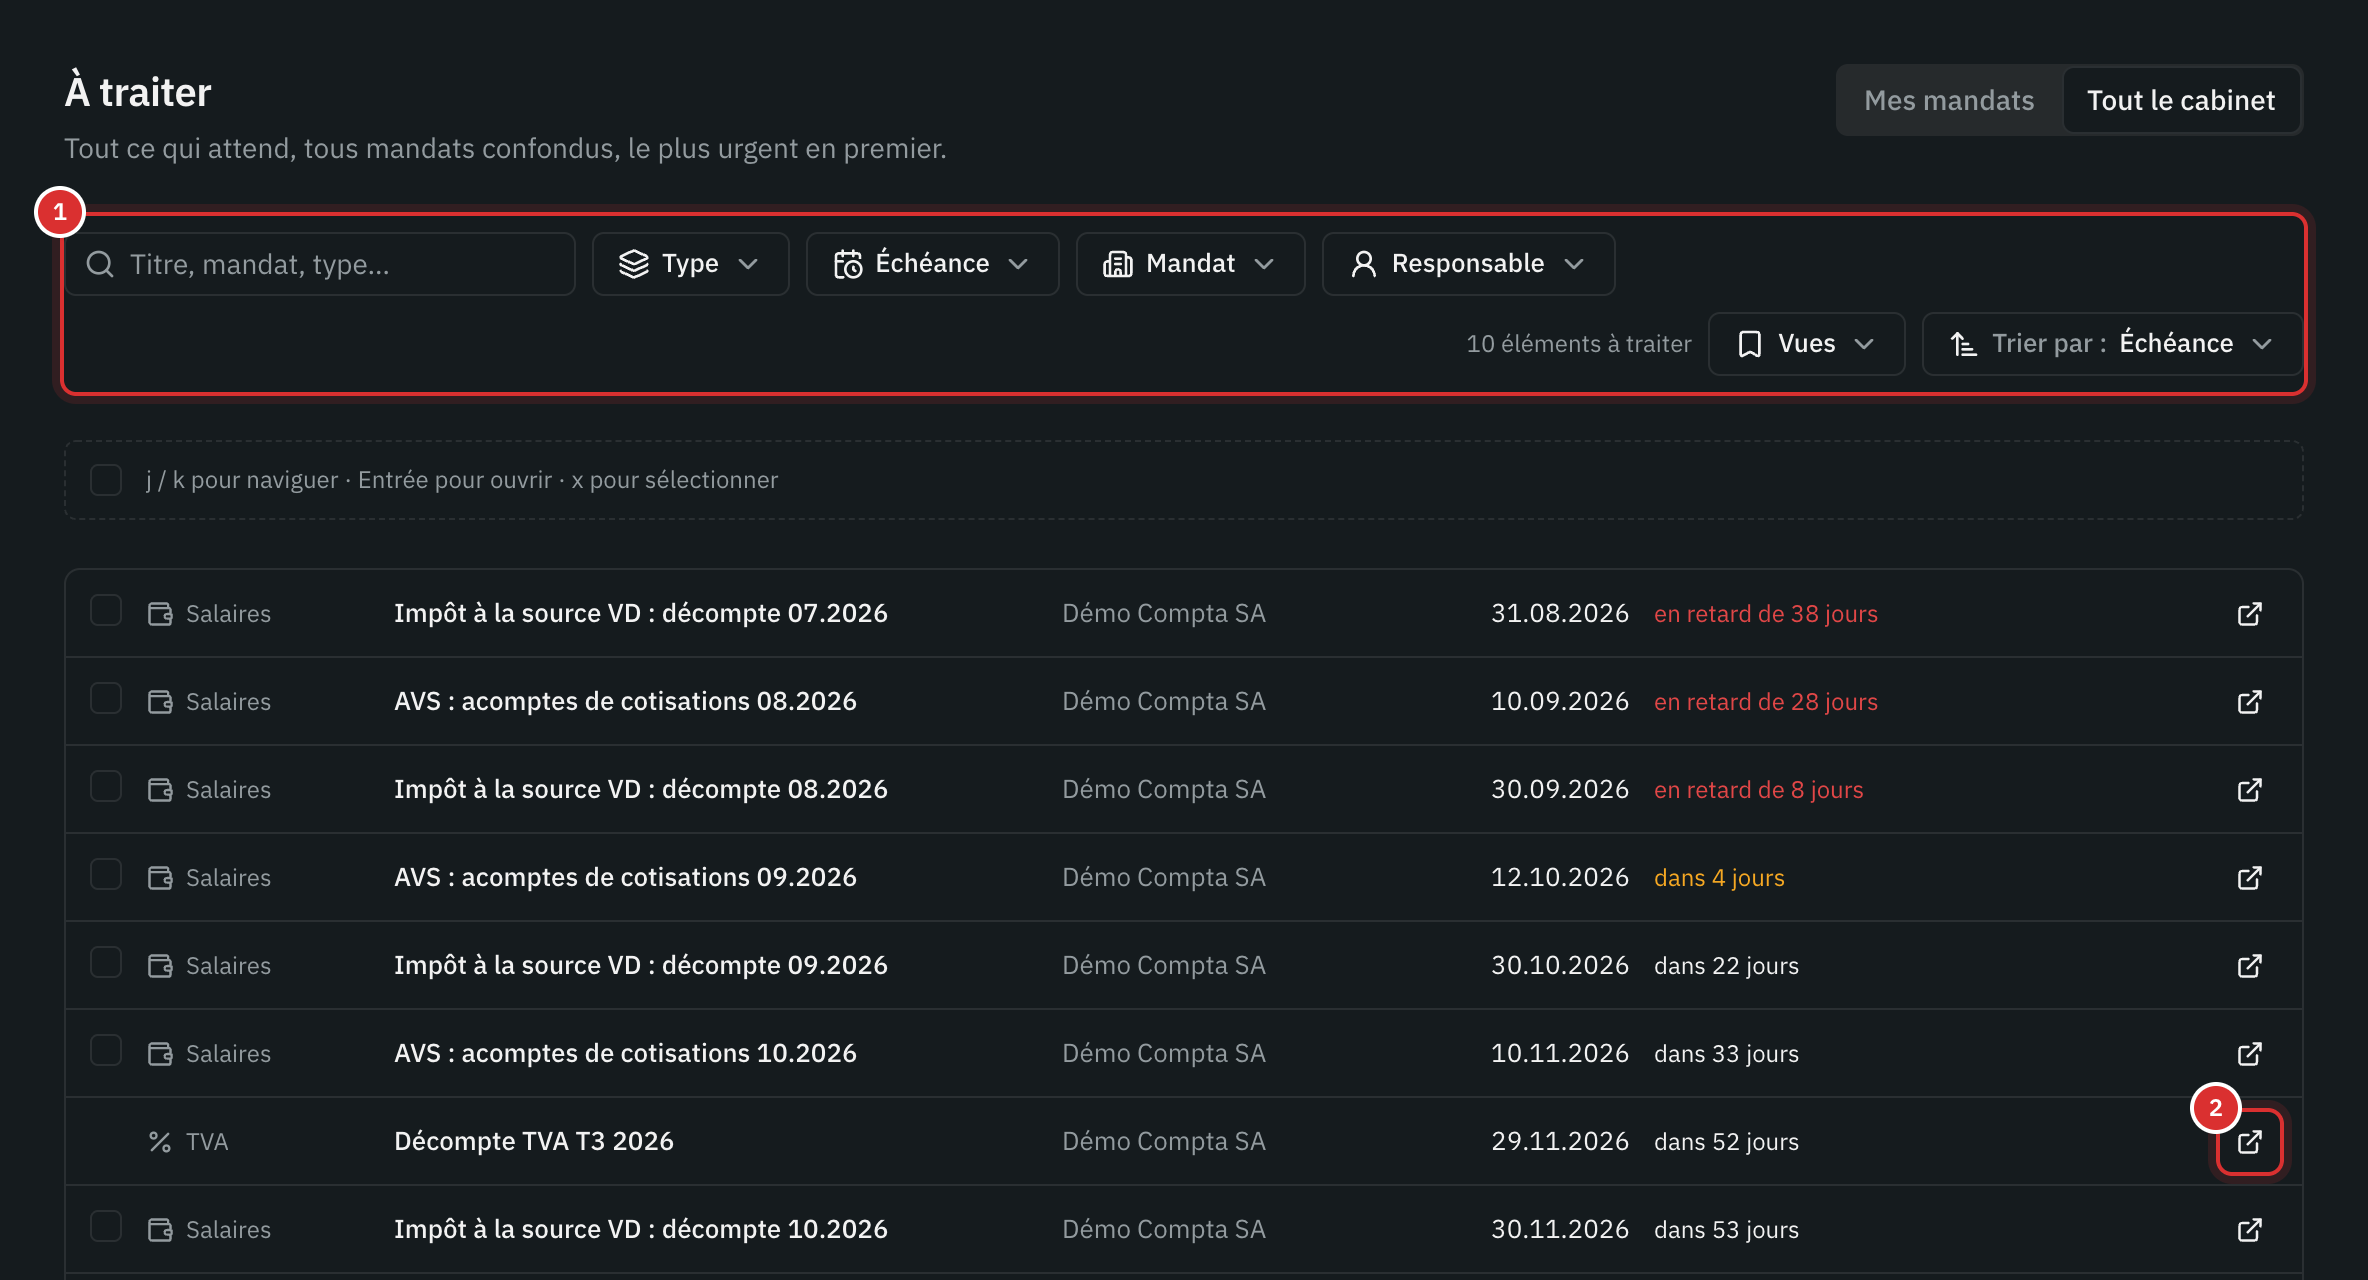Image resolution: width=2368 pixels, height=1280 pixels.
Task: Check the Impôt à la source 10.2026 row
Action: pos(106,1226)
